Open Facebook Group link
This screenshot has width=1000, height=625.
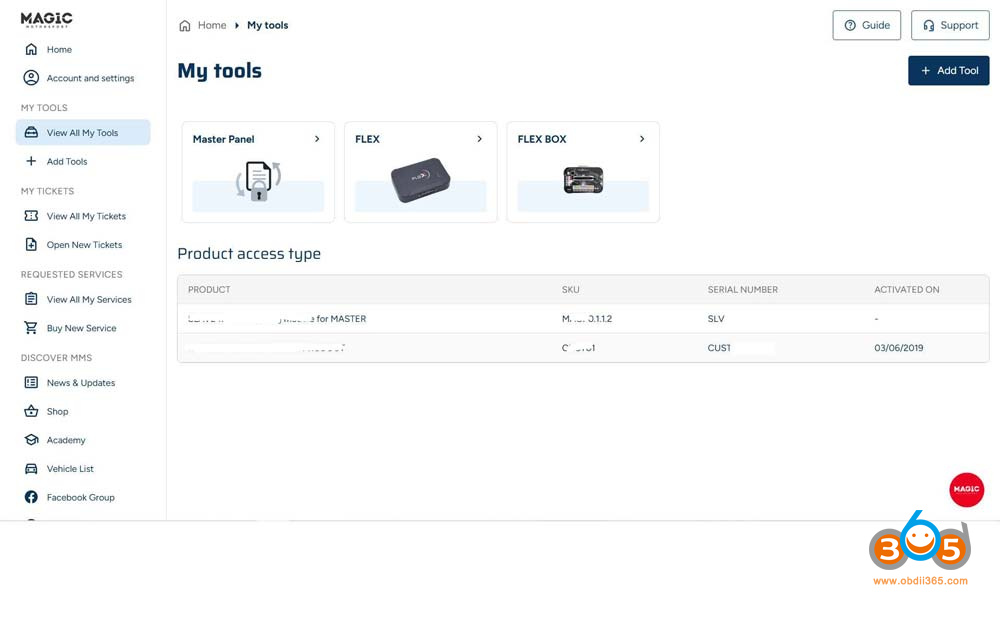(83, 497)
